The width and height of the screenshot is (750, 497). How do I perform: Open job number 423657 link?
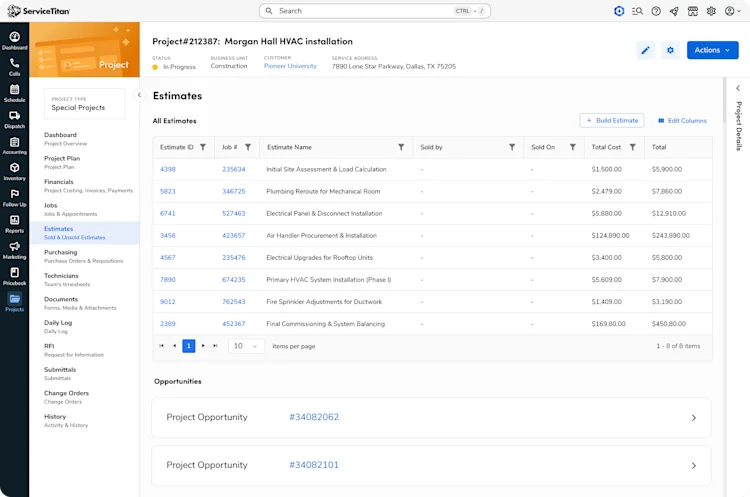(x=233, y=235)
